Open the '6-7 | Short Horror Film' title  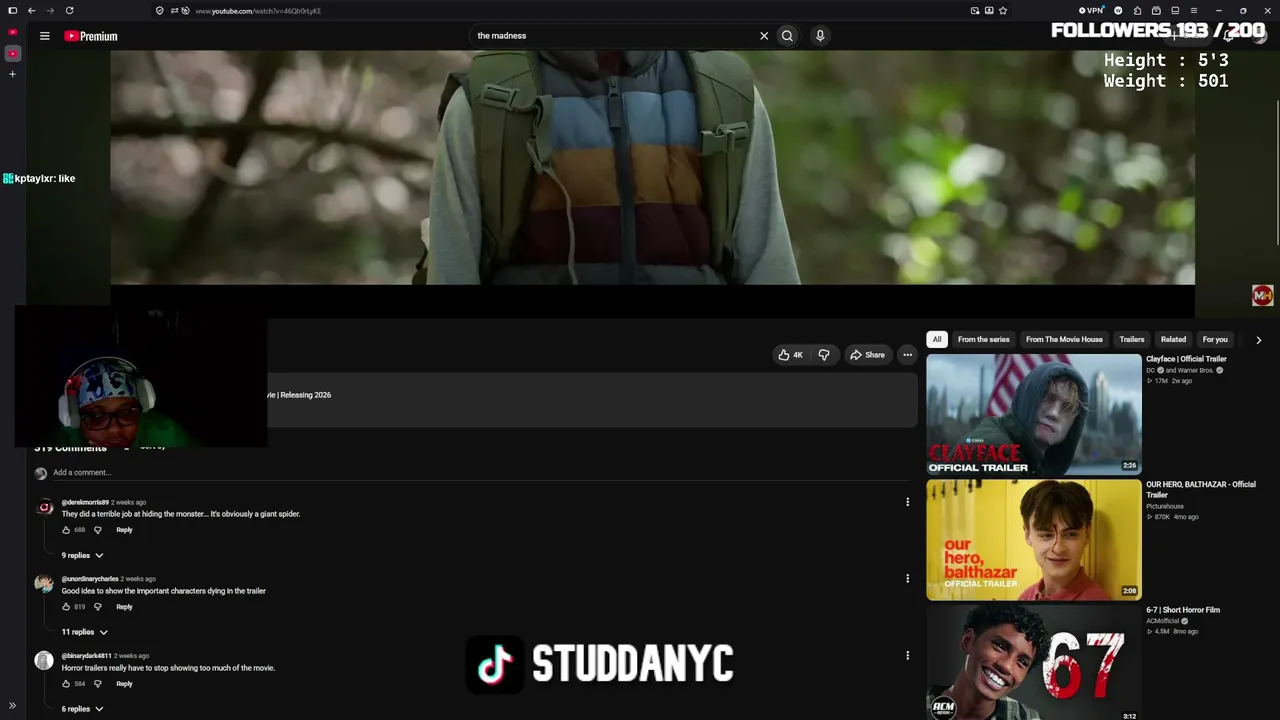tap(1183, 610)
